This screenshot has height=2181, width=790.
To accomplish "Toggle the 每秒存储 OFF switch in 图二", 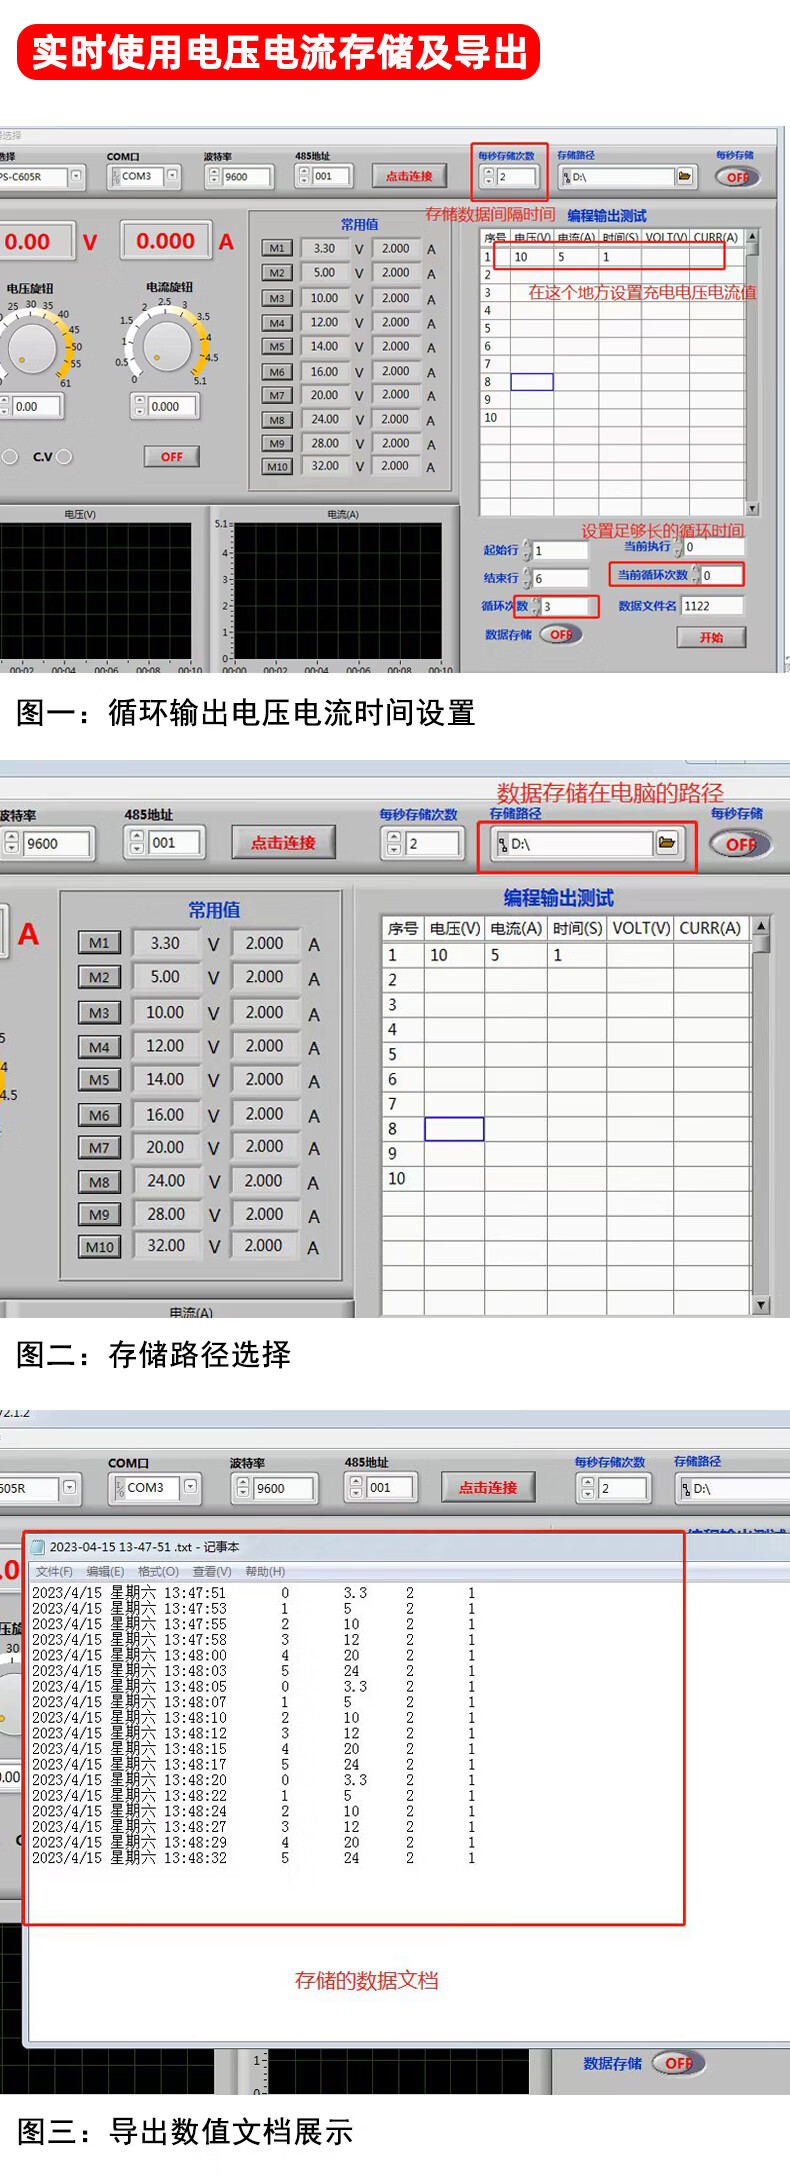I will 739,844.
